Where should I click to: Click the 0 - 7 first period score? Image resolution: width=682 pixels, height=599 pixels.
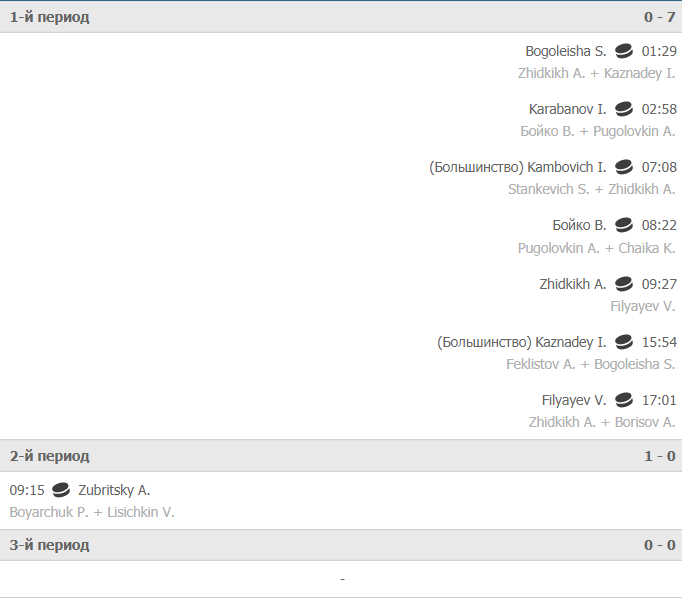point(660,17)
